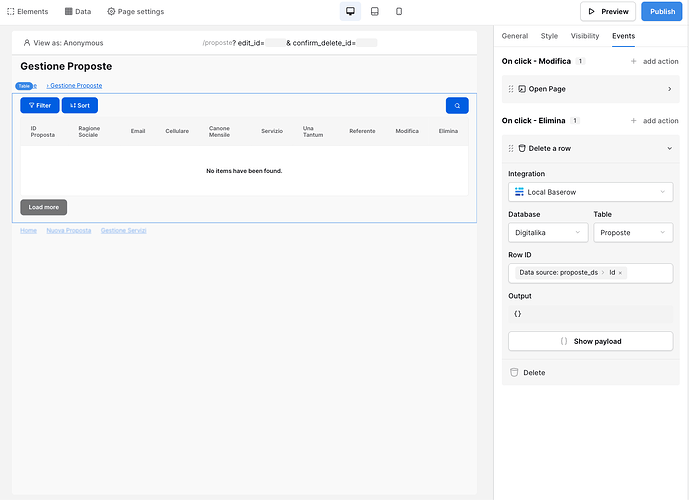This screenshot has height=500, width=689.
Task: Click the edit_id parameter field
Action: click(x=275, y=43)
